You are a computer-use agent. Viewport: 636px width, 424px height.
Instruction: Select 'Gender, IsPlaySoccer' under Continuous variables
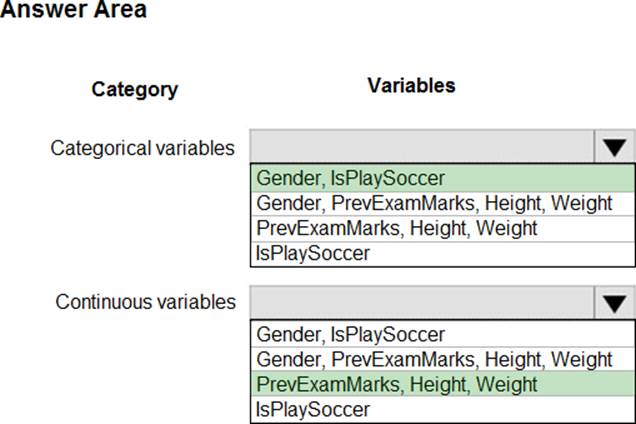(x=350, y=334)
